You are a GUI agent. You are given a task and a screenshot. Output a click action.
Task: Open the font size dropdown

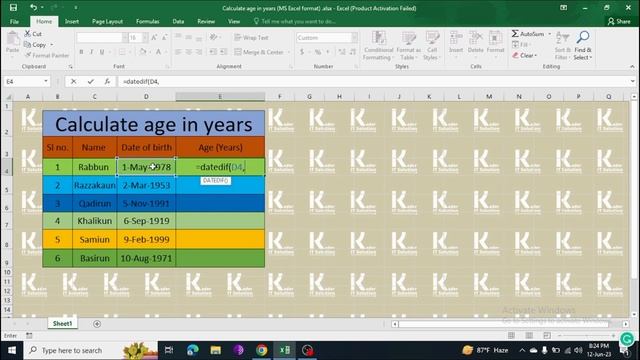coord(145,38)
